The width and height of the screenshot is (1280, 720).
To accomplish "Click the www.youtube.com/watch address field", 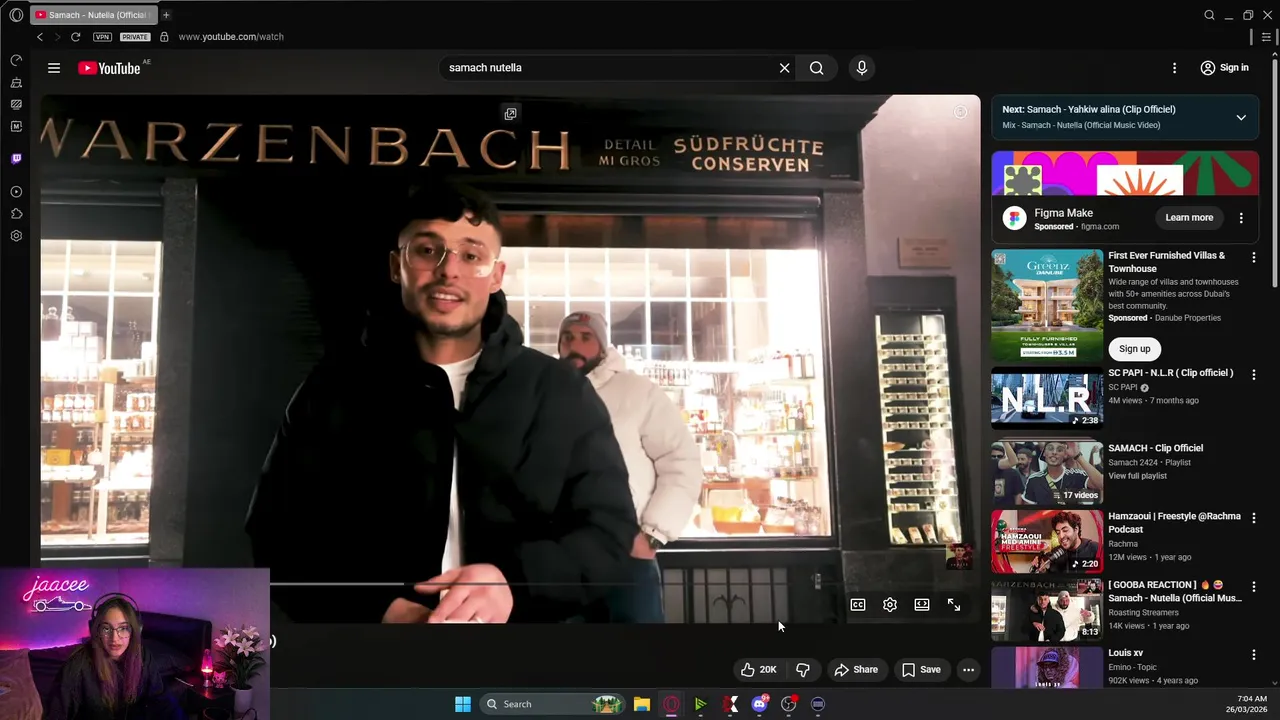I will (x=231, y=37).
